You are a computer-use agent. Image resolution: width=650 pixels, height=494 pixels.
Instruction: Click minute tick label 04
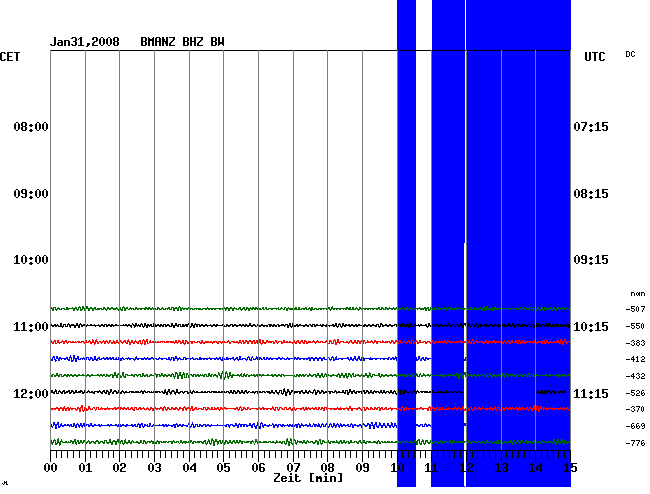(x=189, y=468)
